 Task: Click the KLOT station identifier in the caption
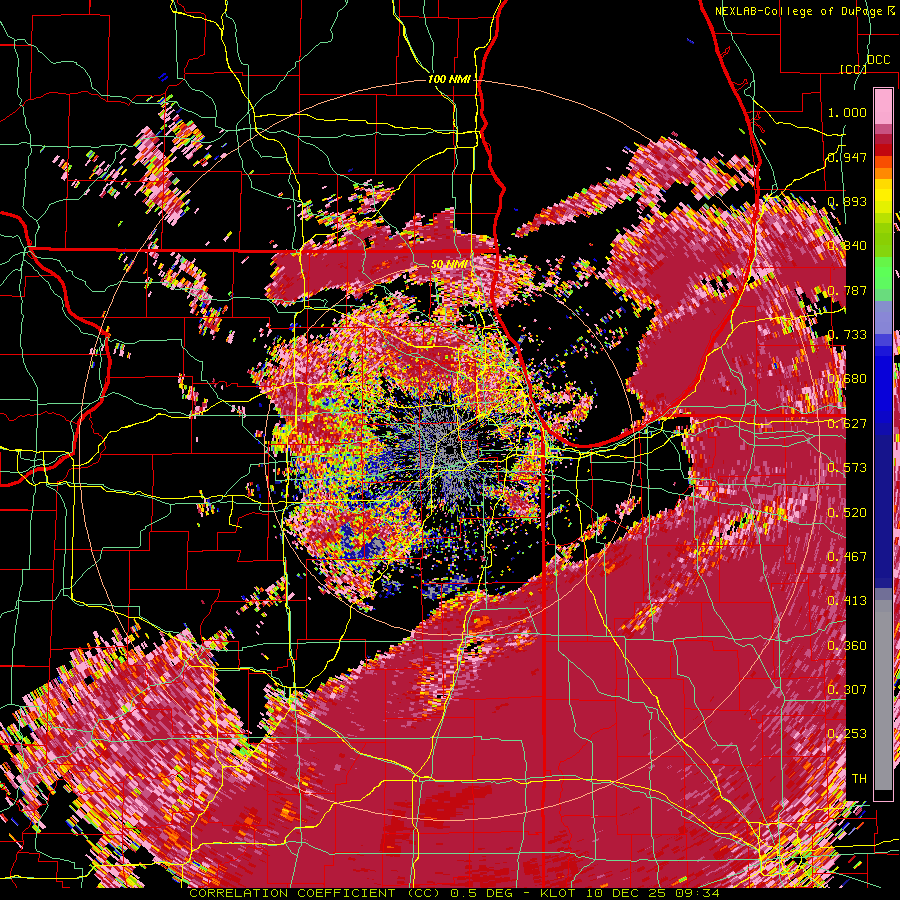(x=560, y=893)
